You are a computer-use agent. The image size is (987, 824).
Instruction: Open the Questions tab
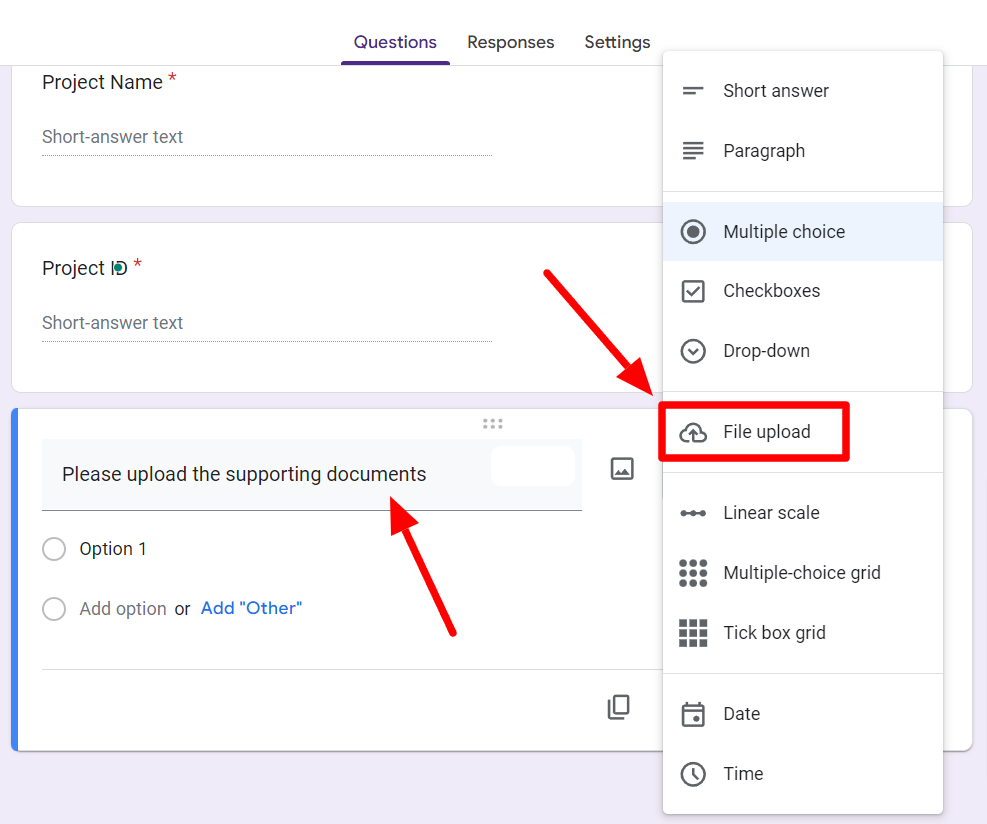[x=395, y=42]
